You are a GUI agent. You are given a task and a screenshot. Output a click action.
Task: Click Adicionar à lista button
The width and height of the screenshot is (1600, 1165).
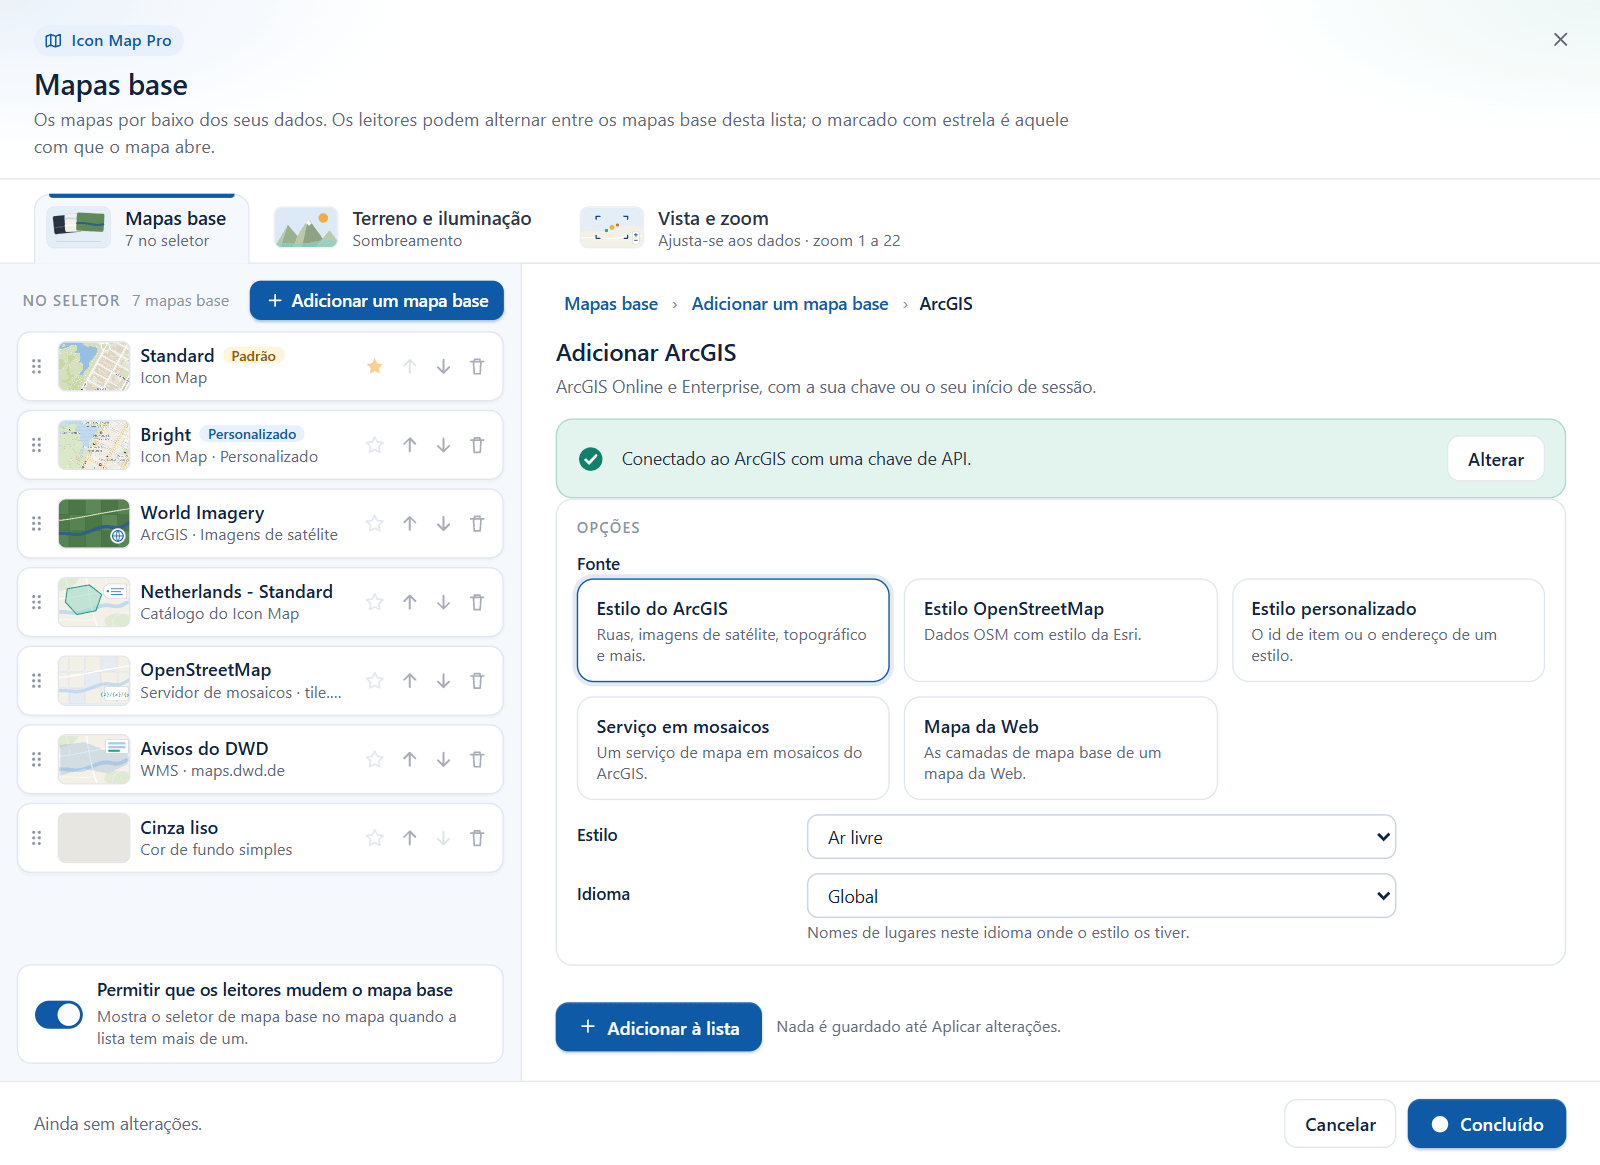(x=659, y=1027)
